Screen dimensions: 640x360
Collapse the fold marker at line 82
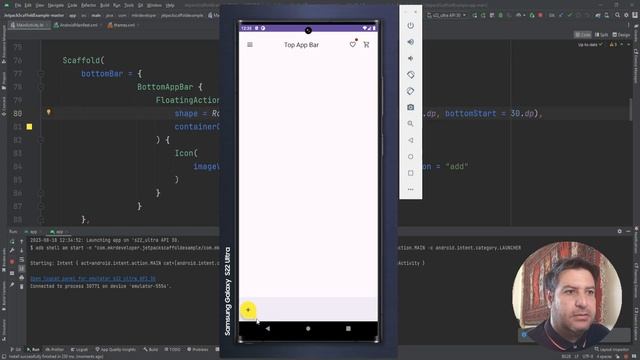41,140
